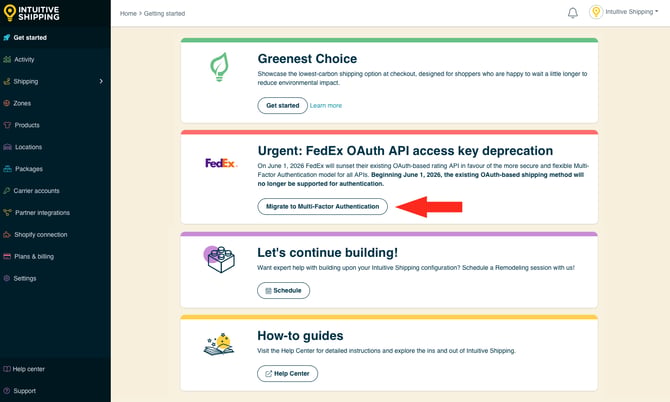
Task: Click the calendar icon inside the Schedule button
Action: (268, 290)
